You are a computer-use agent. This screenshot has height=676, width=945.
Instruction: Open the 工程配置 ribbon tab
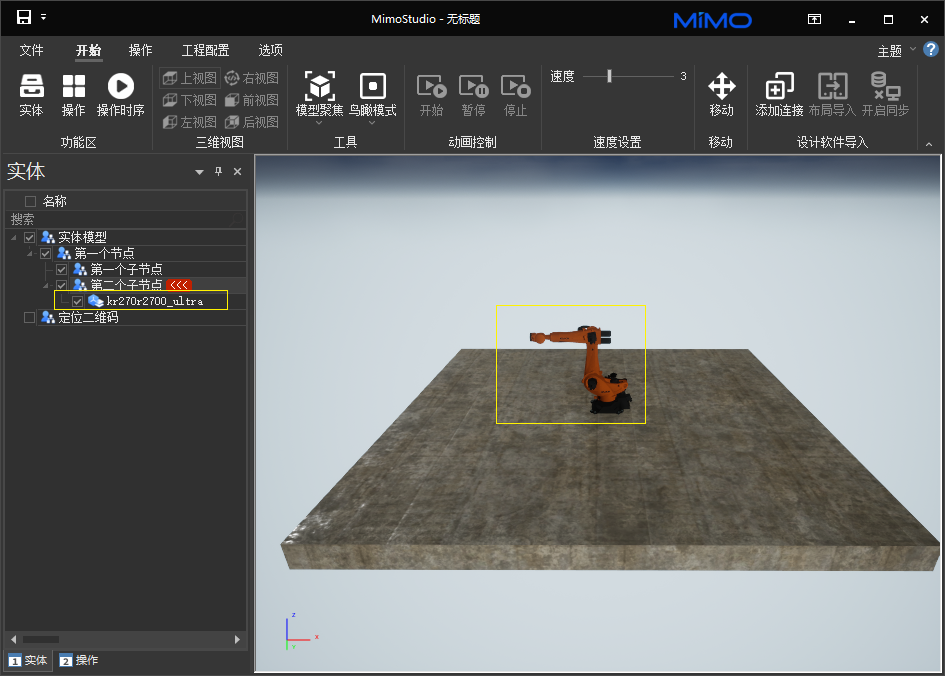click(x=205, y=50)
